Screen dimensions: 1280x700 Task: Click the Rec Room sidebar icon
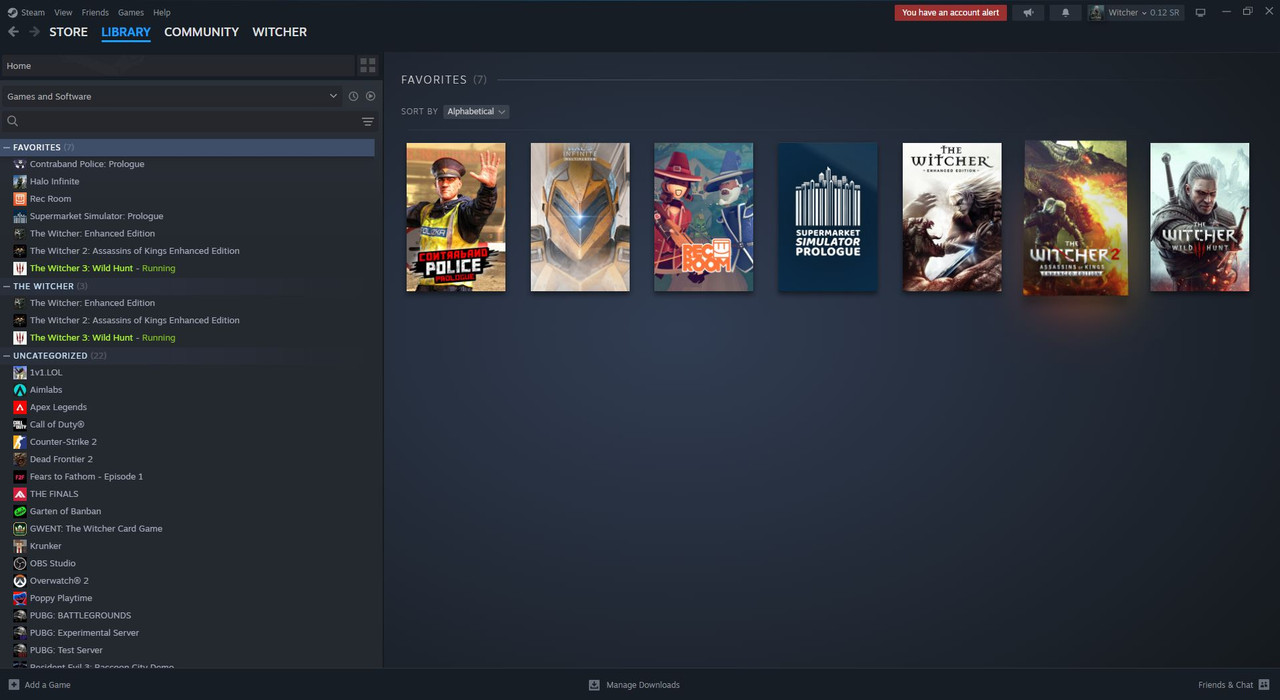20,199
